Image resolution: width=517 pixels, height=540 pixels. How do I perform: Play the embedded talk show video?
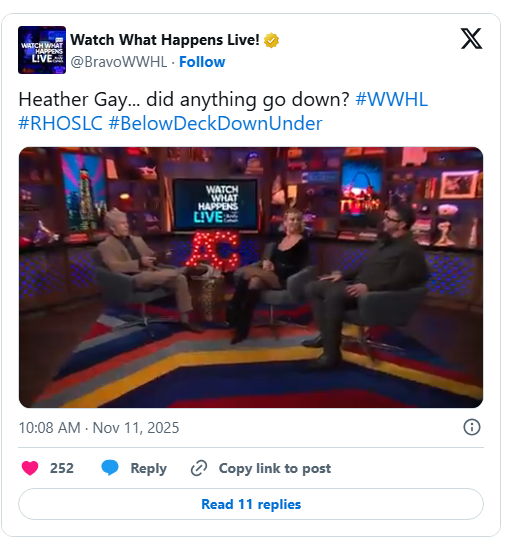point(251,277)
